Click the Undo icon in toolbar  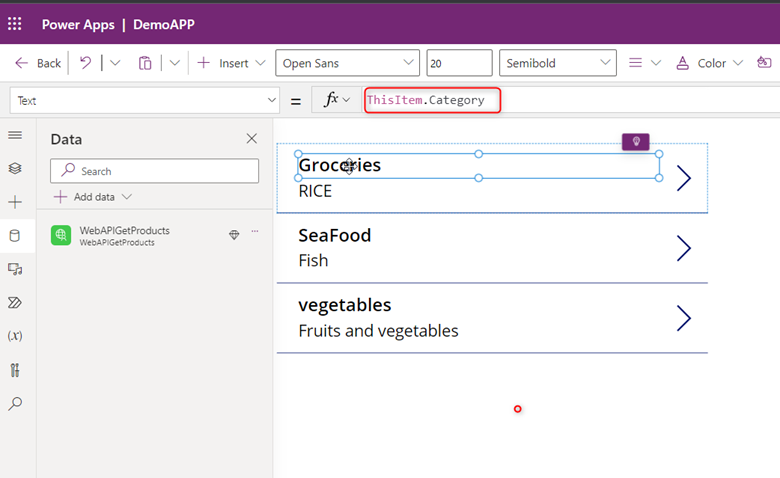tap(86, 63)
